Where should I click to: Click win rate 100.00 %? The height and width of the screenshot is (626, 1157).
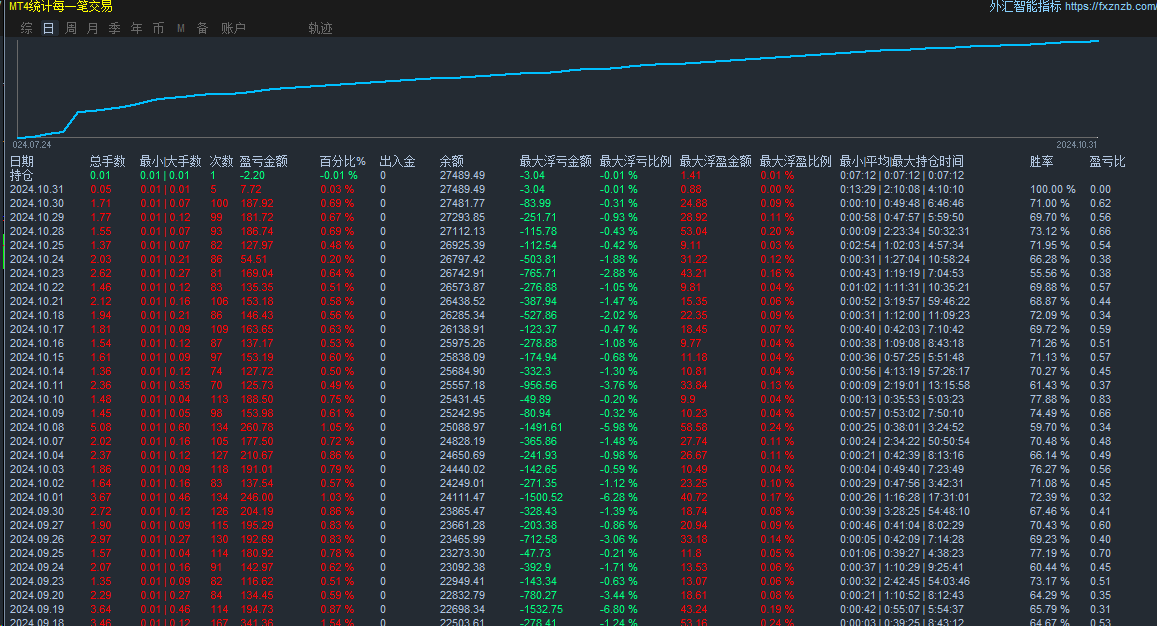1053,189
